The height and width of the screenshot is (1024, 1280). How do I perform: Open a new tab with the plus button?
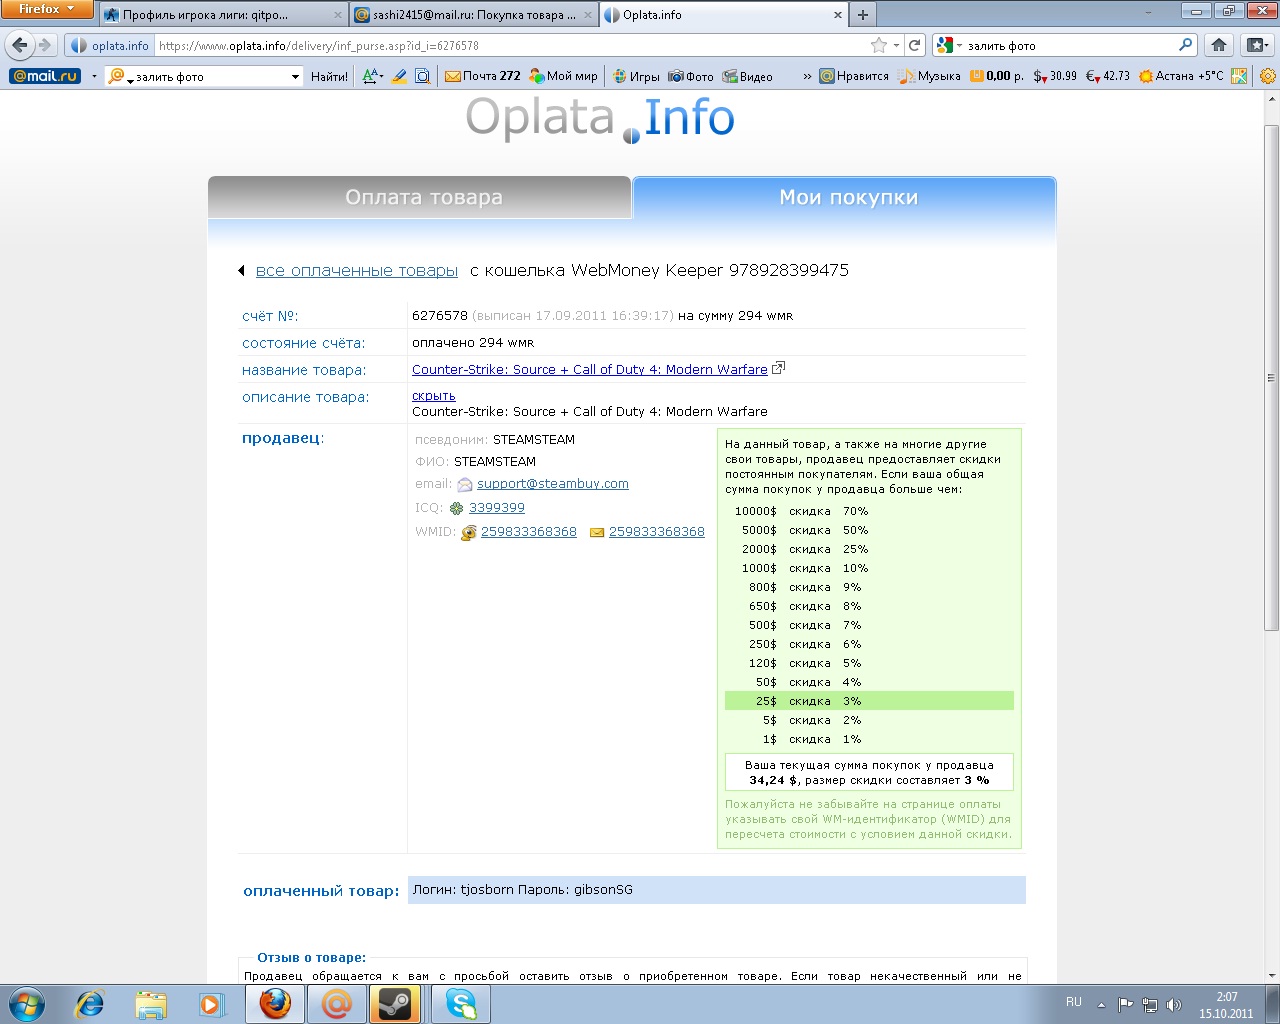pos(863,15)
